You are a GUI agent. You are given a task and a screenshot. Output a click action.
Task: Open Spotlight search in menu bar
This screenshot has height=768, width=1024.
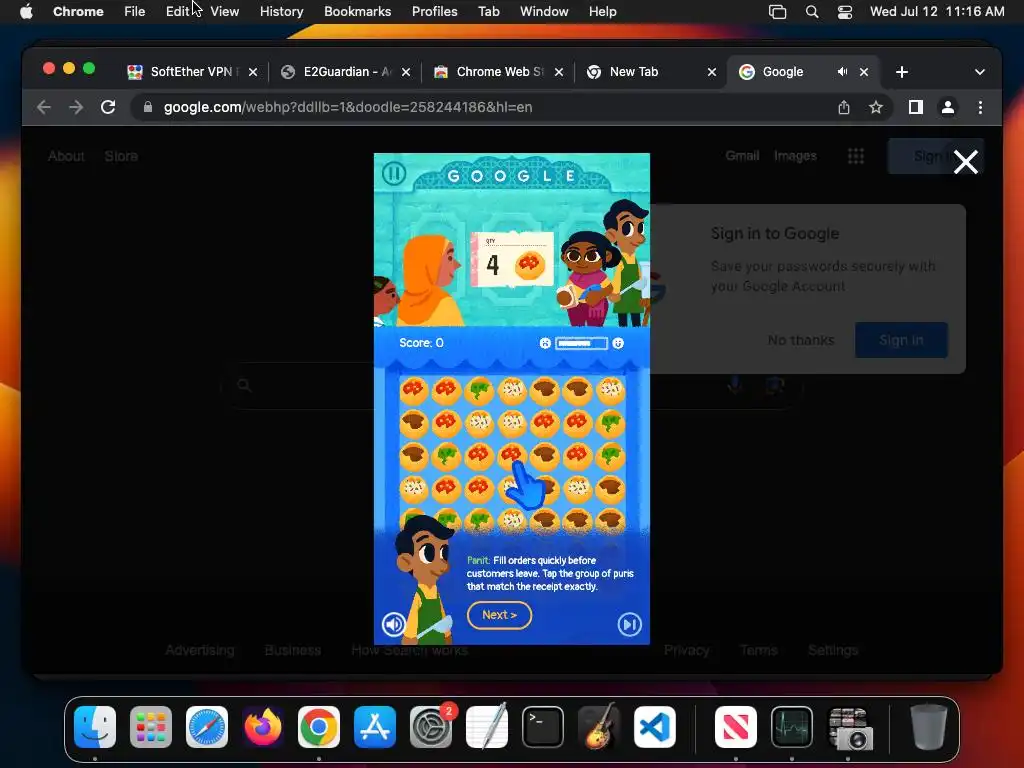(812, 12)
